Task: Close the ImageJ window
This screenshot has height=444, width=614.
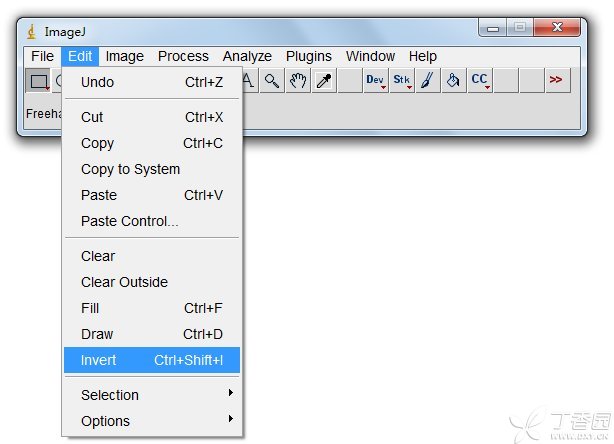Action: [557, 27]
